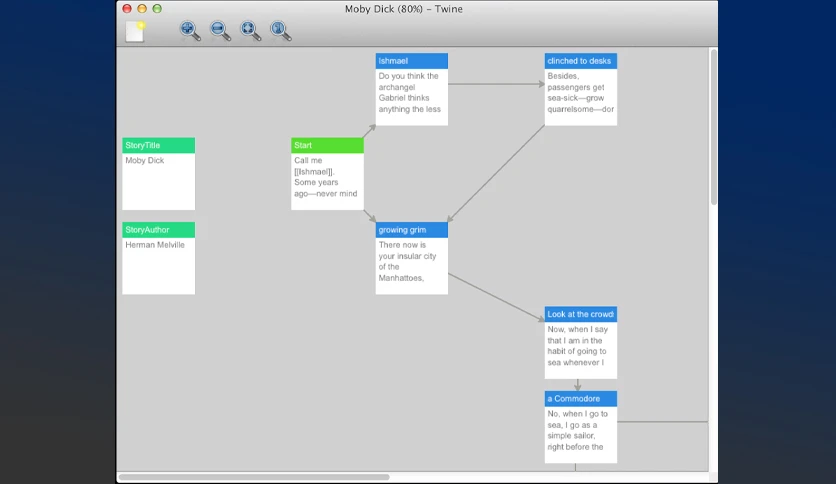The image size is (836, 484).
Task: Select the 'growing grim' passage
Action: click(x=412, y=258)
